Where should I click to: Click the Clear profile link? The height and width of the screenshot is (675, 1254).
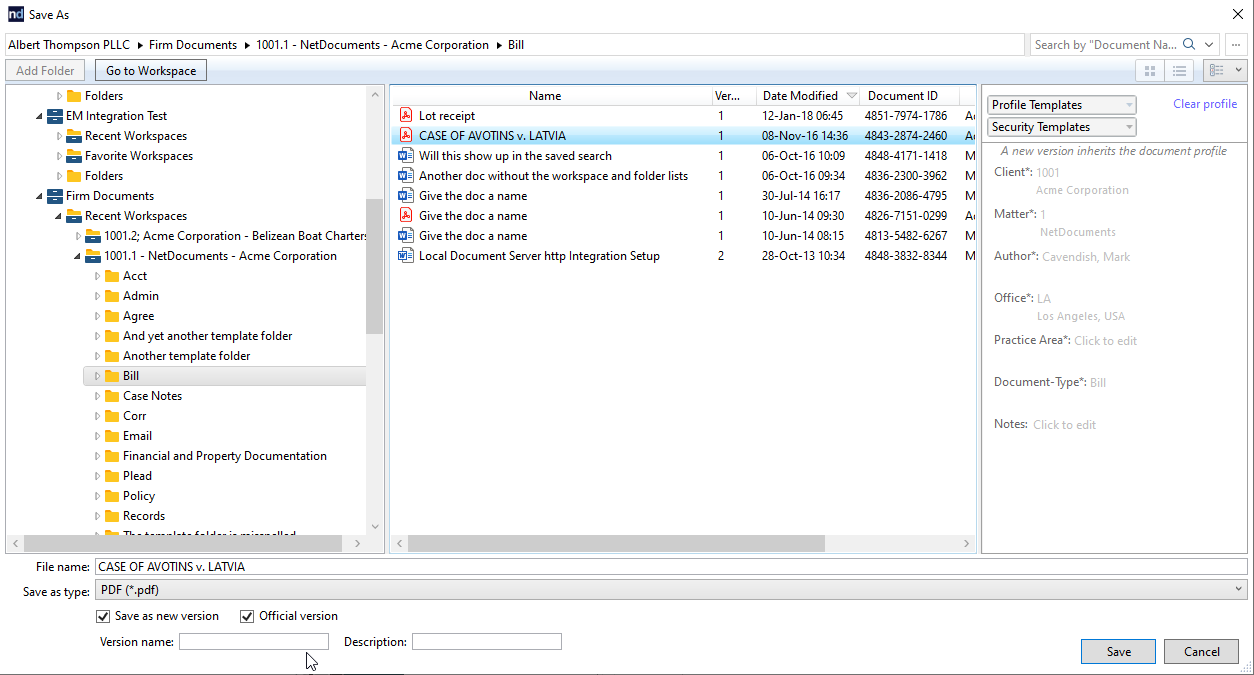point(1204,104)
